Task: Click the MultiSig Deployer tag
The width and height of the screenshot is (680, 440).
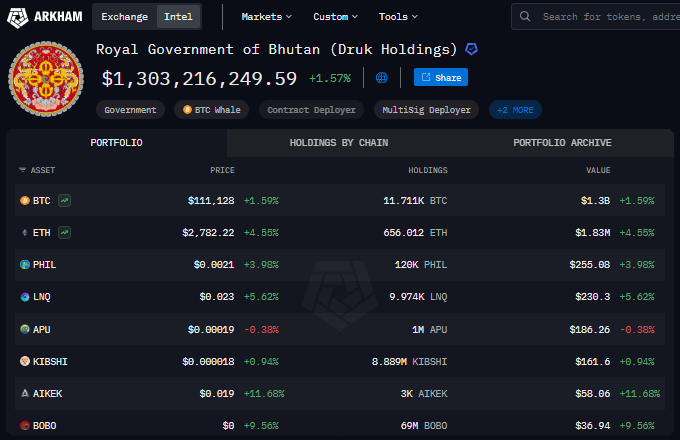Action: click(426, 110)
